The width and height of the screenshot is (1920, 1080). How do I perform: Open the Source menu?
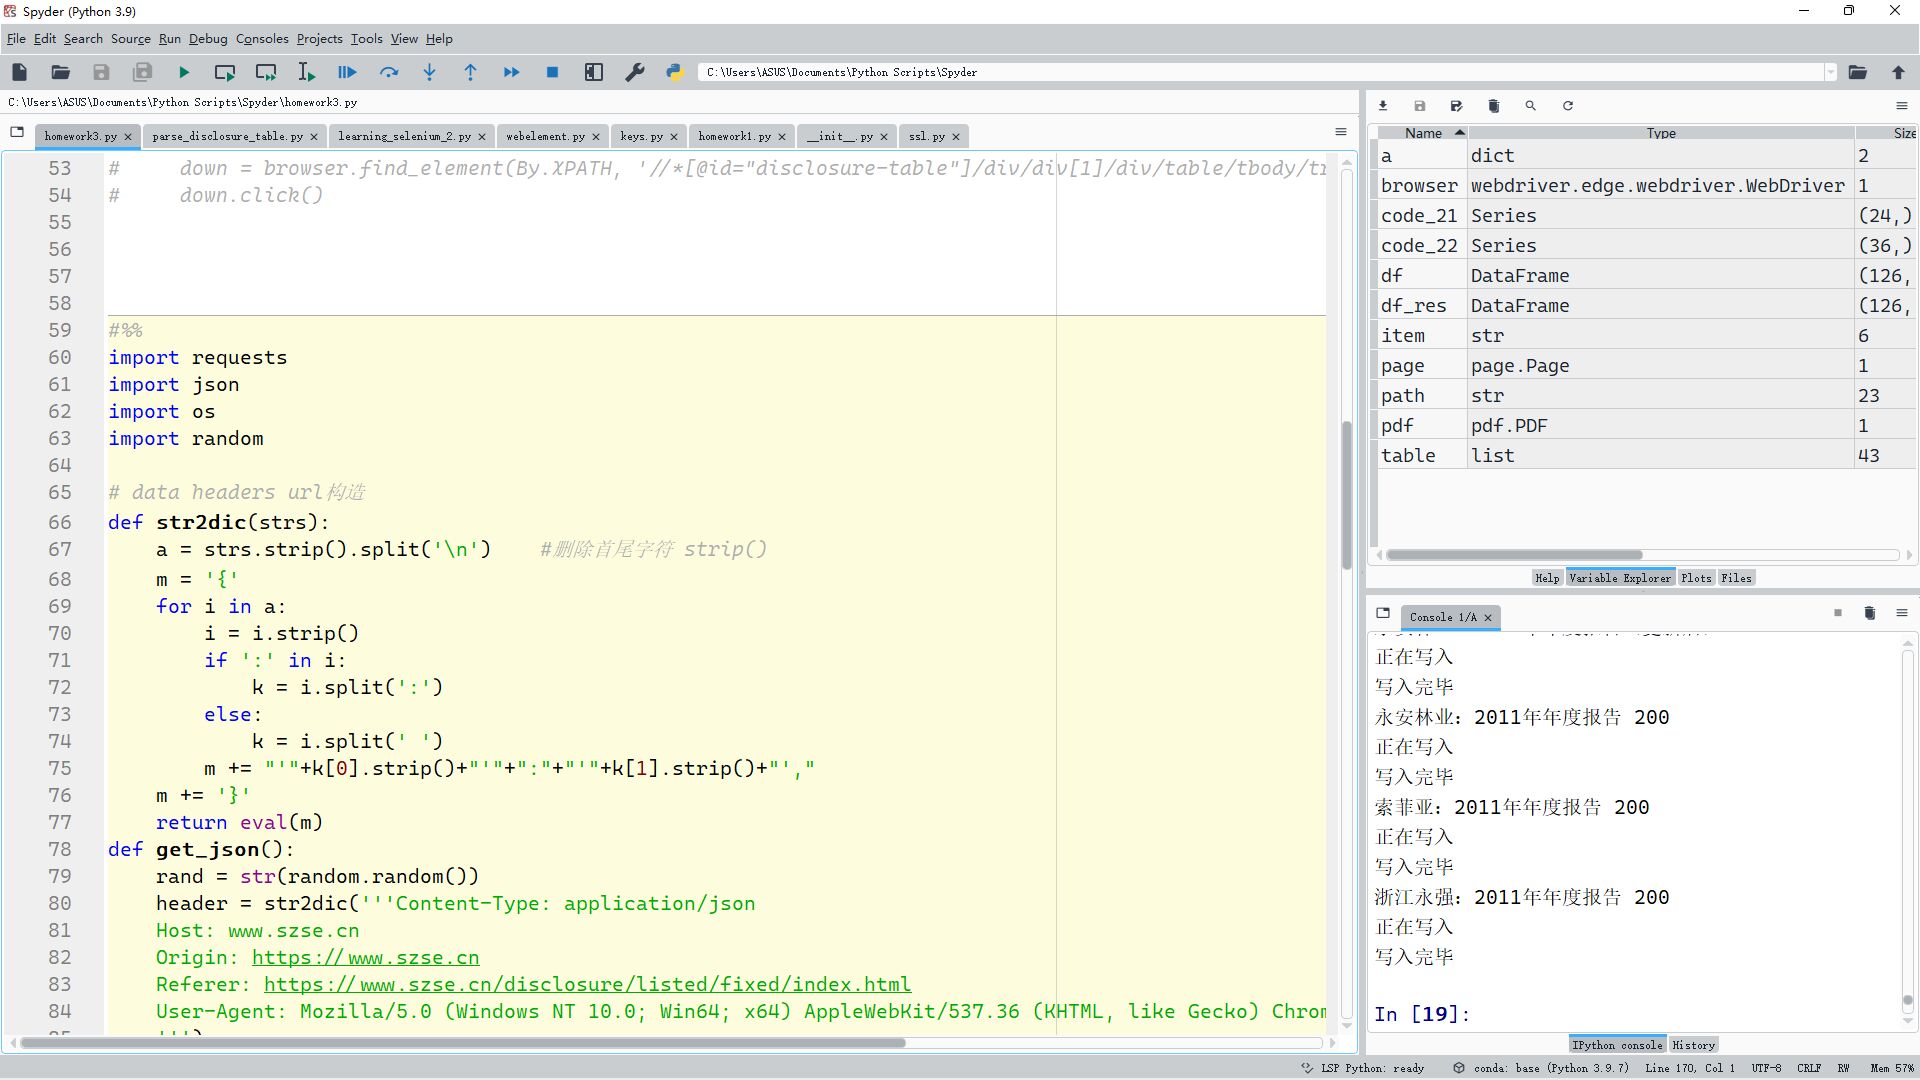click(130, 39)
